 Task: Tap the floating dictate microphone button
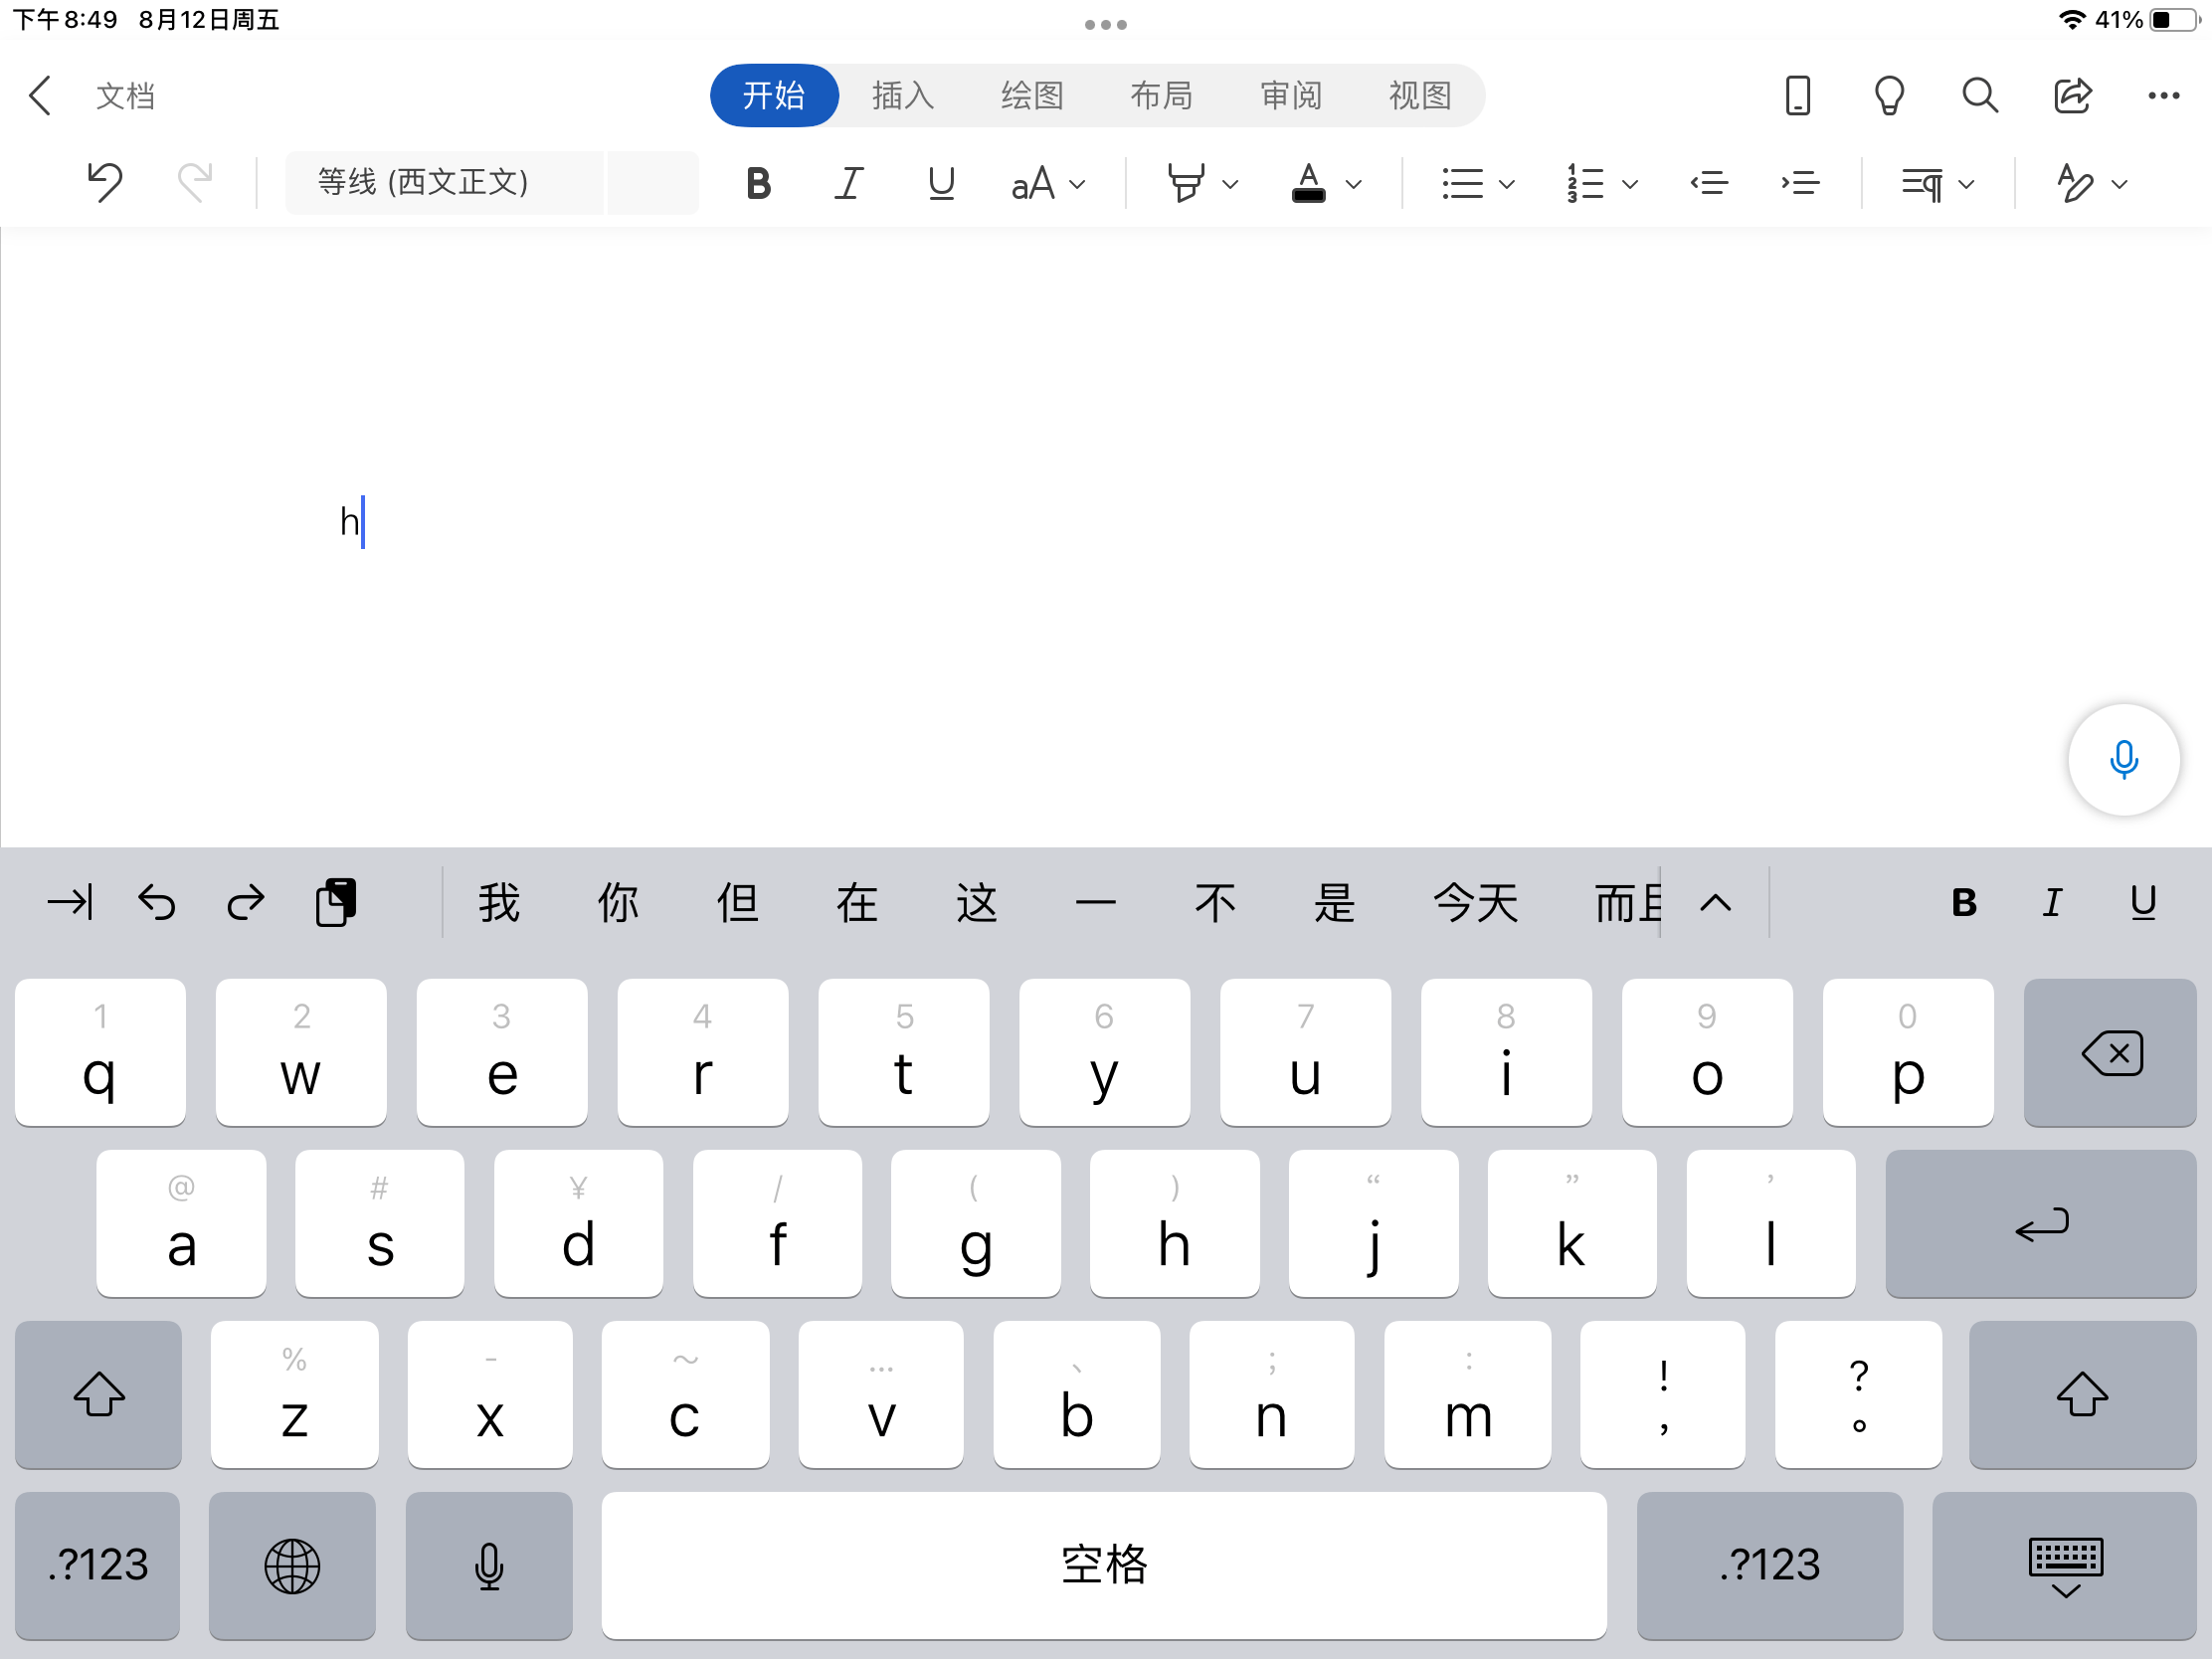click(x=2122, y=760)
